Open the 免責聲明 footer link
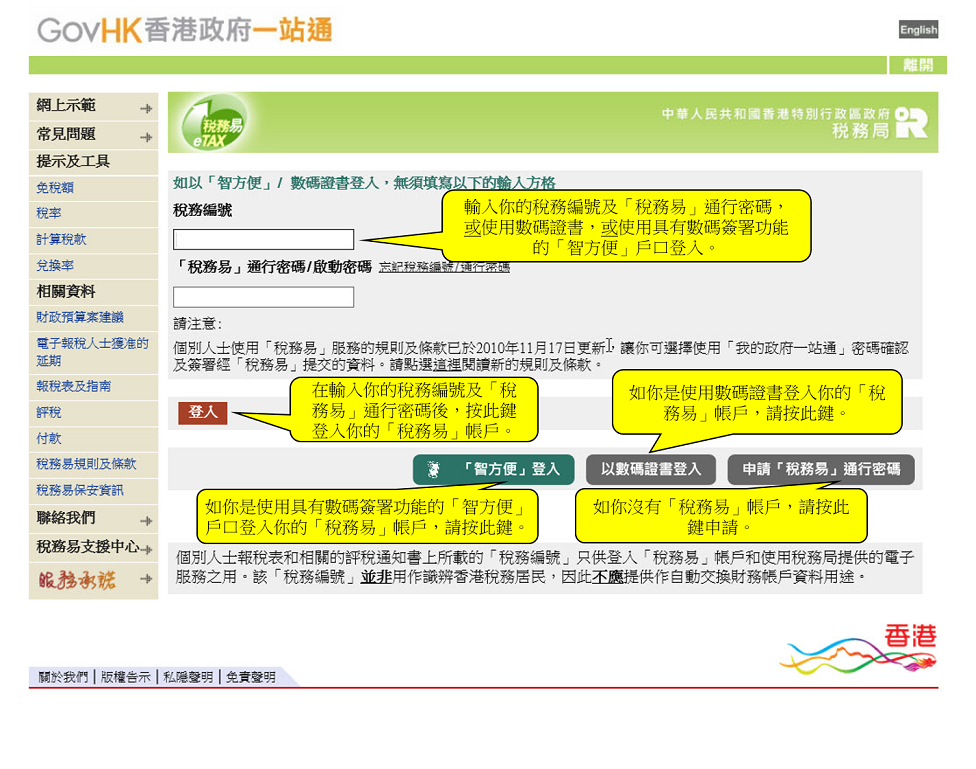Screen dimensions: 976x769 251,677
